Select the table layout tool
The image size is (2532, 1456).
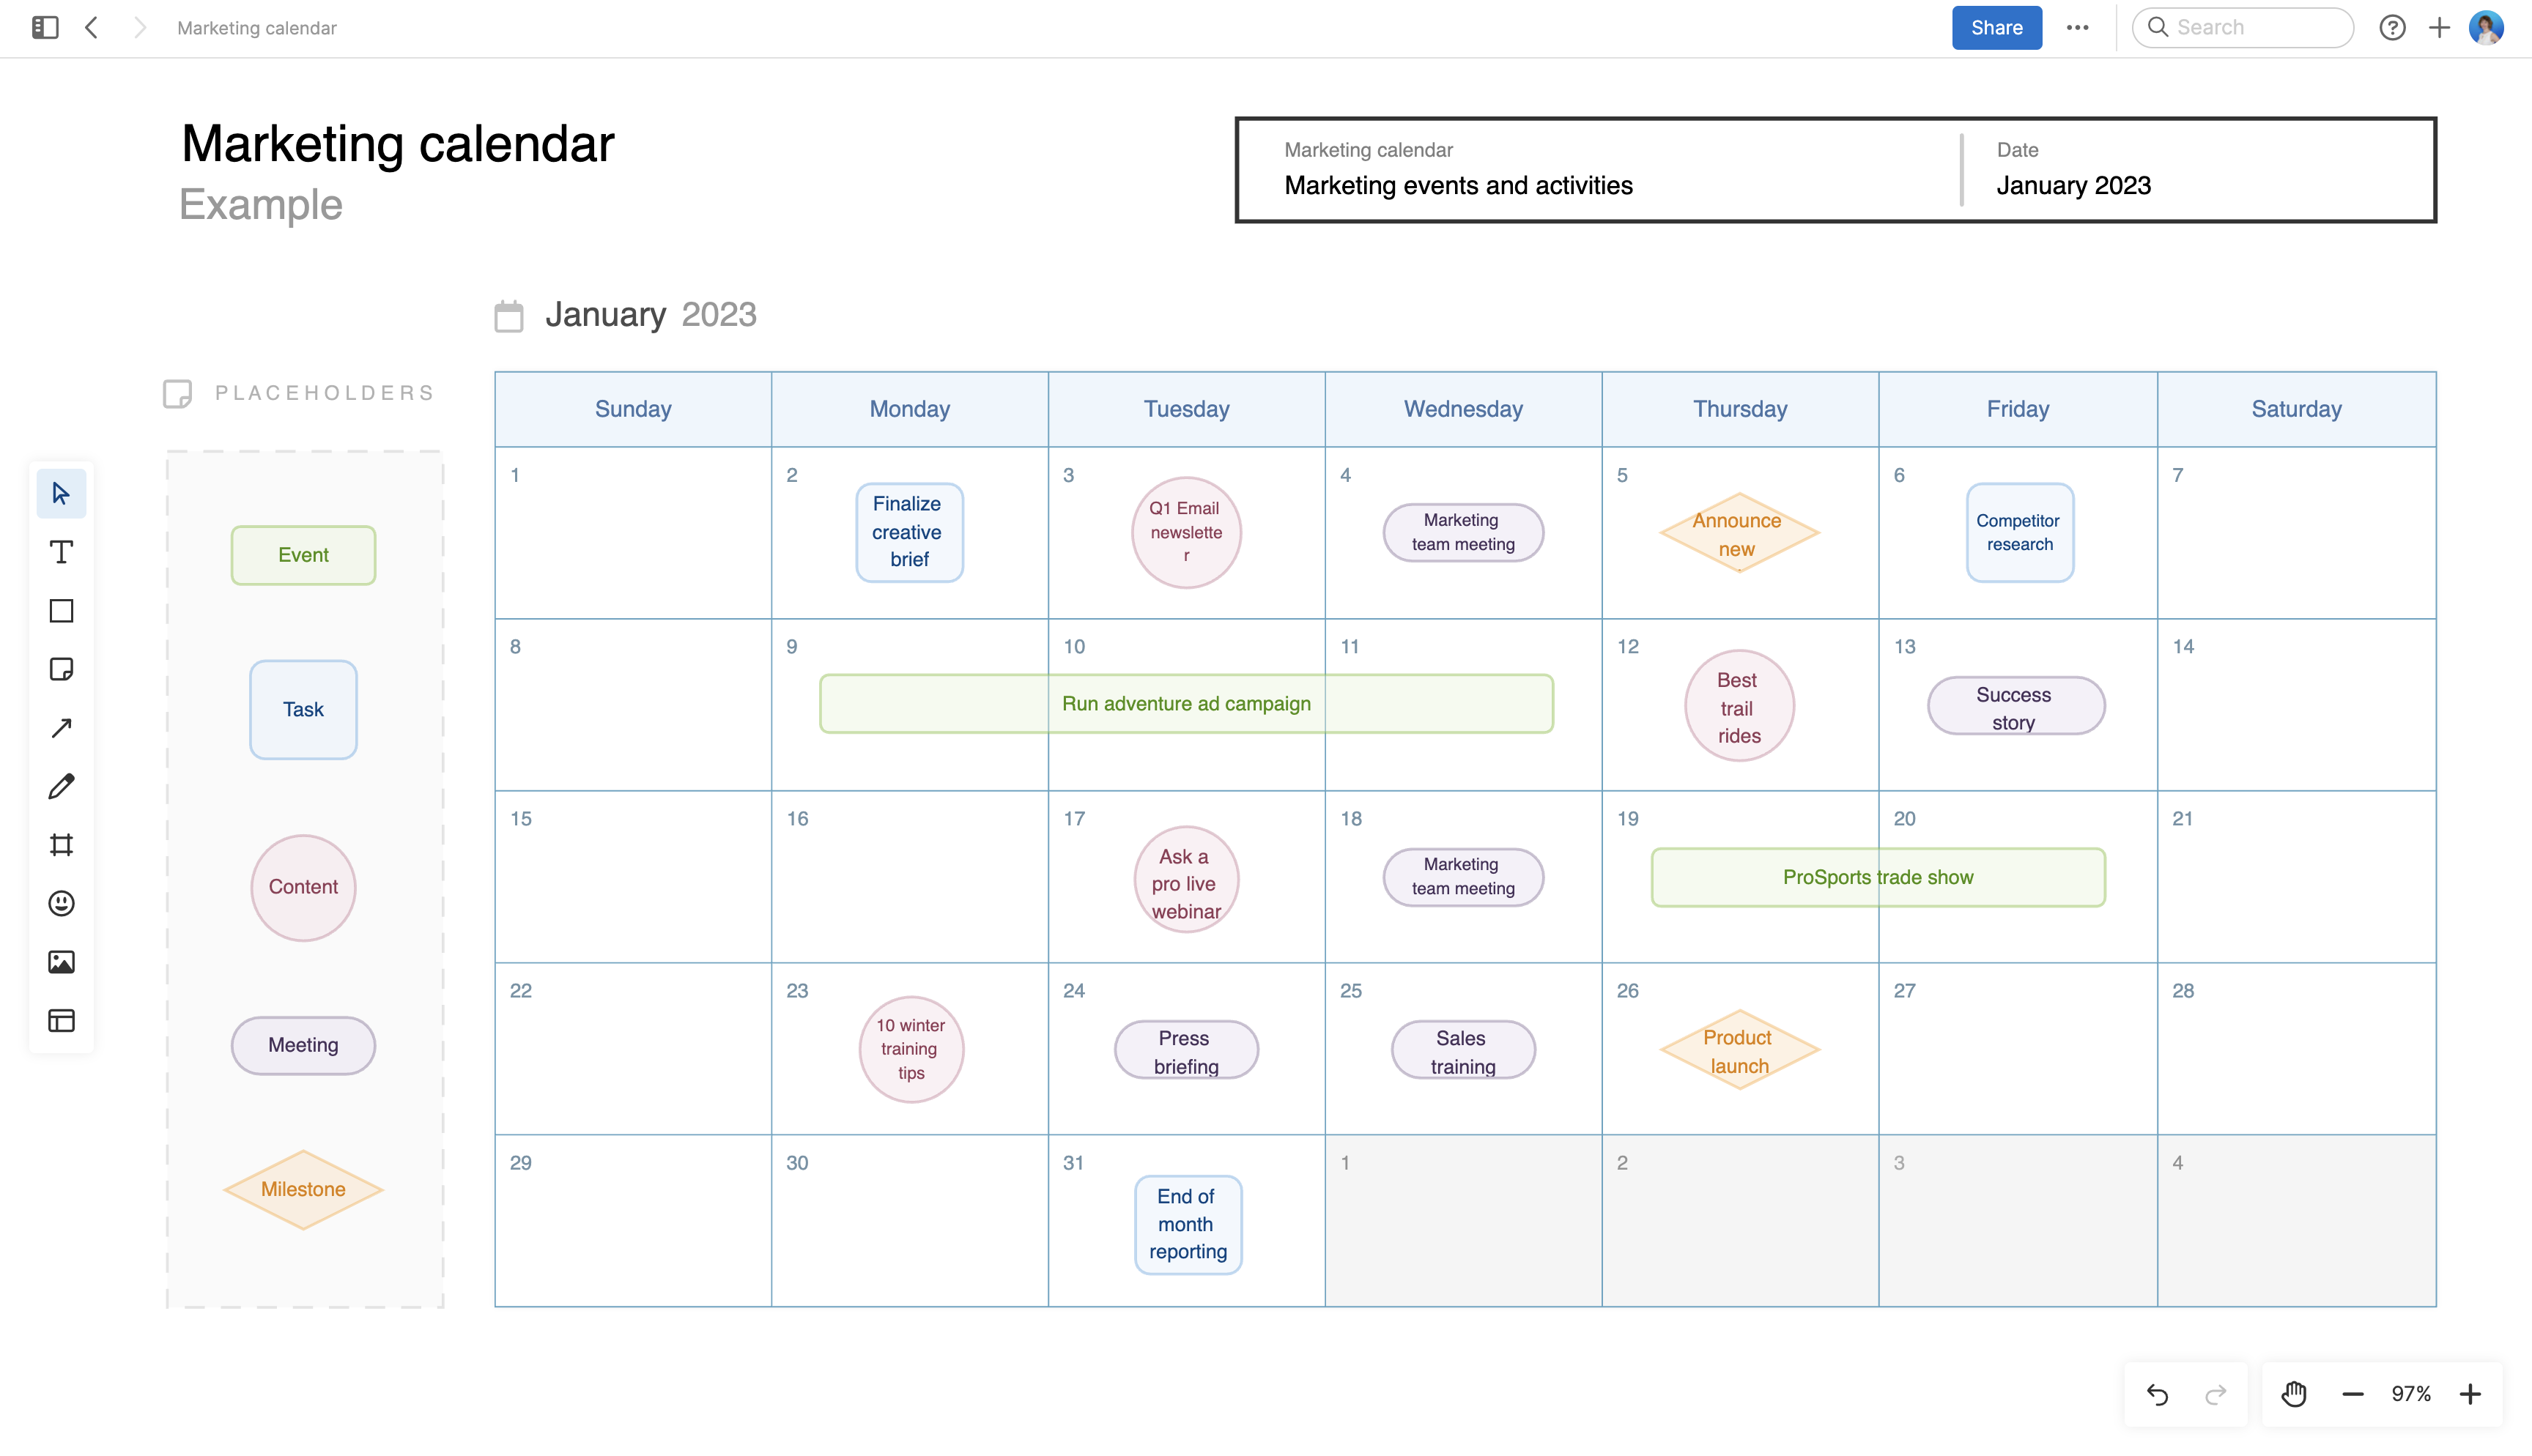(61, 1021)
